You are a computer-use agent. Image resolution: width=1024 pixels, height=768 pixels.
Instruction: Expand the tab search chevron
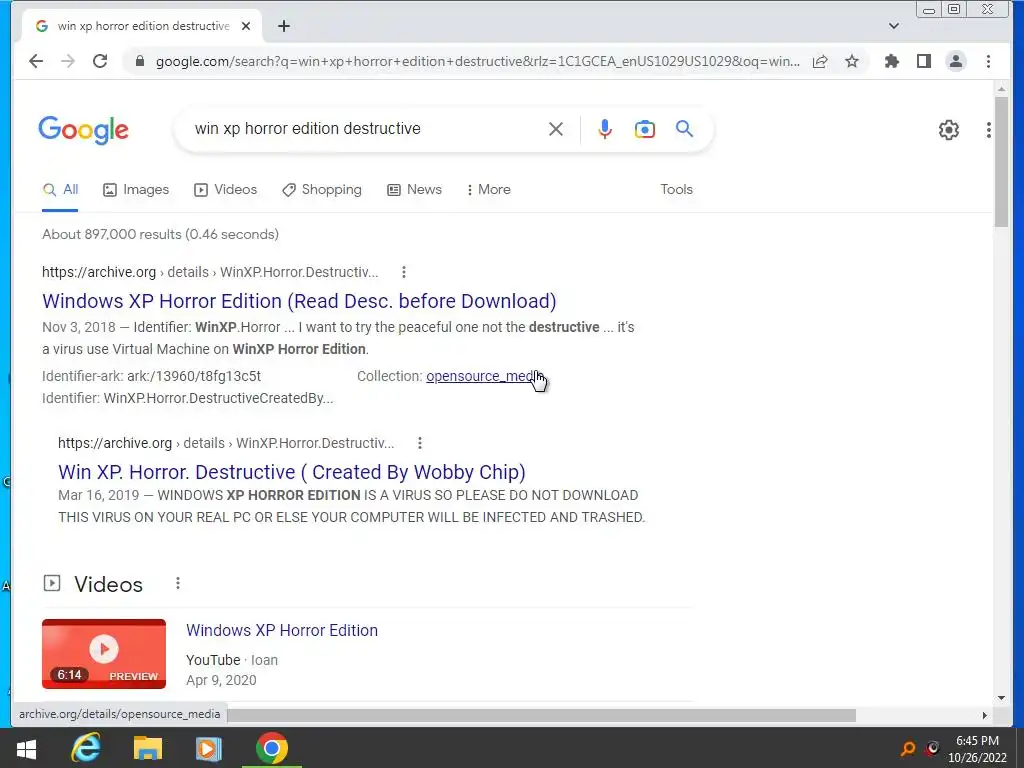pos(894,26)
